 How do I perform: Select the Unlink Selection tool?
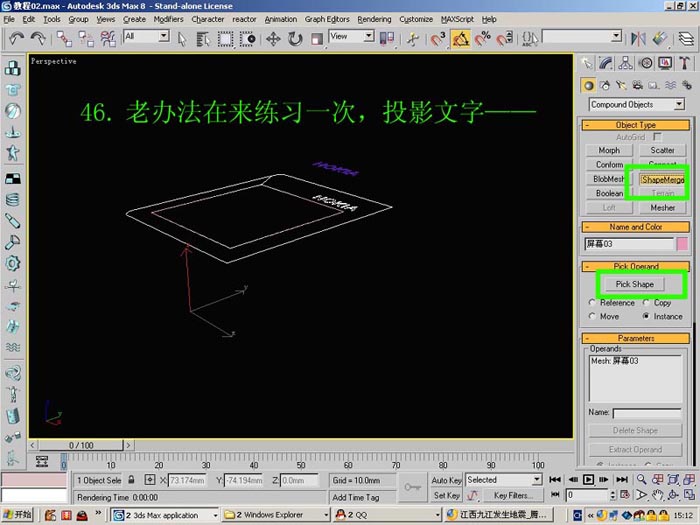tap(86, 39)
